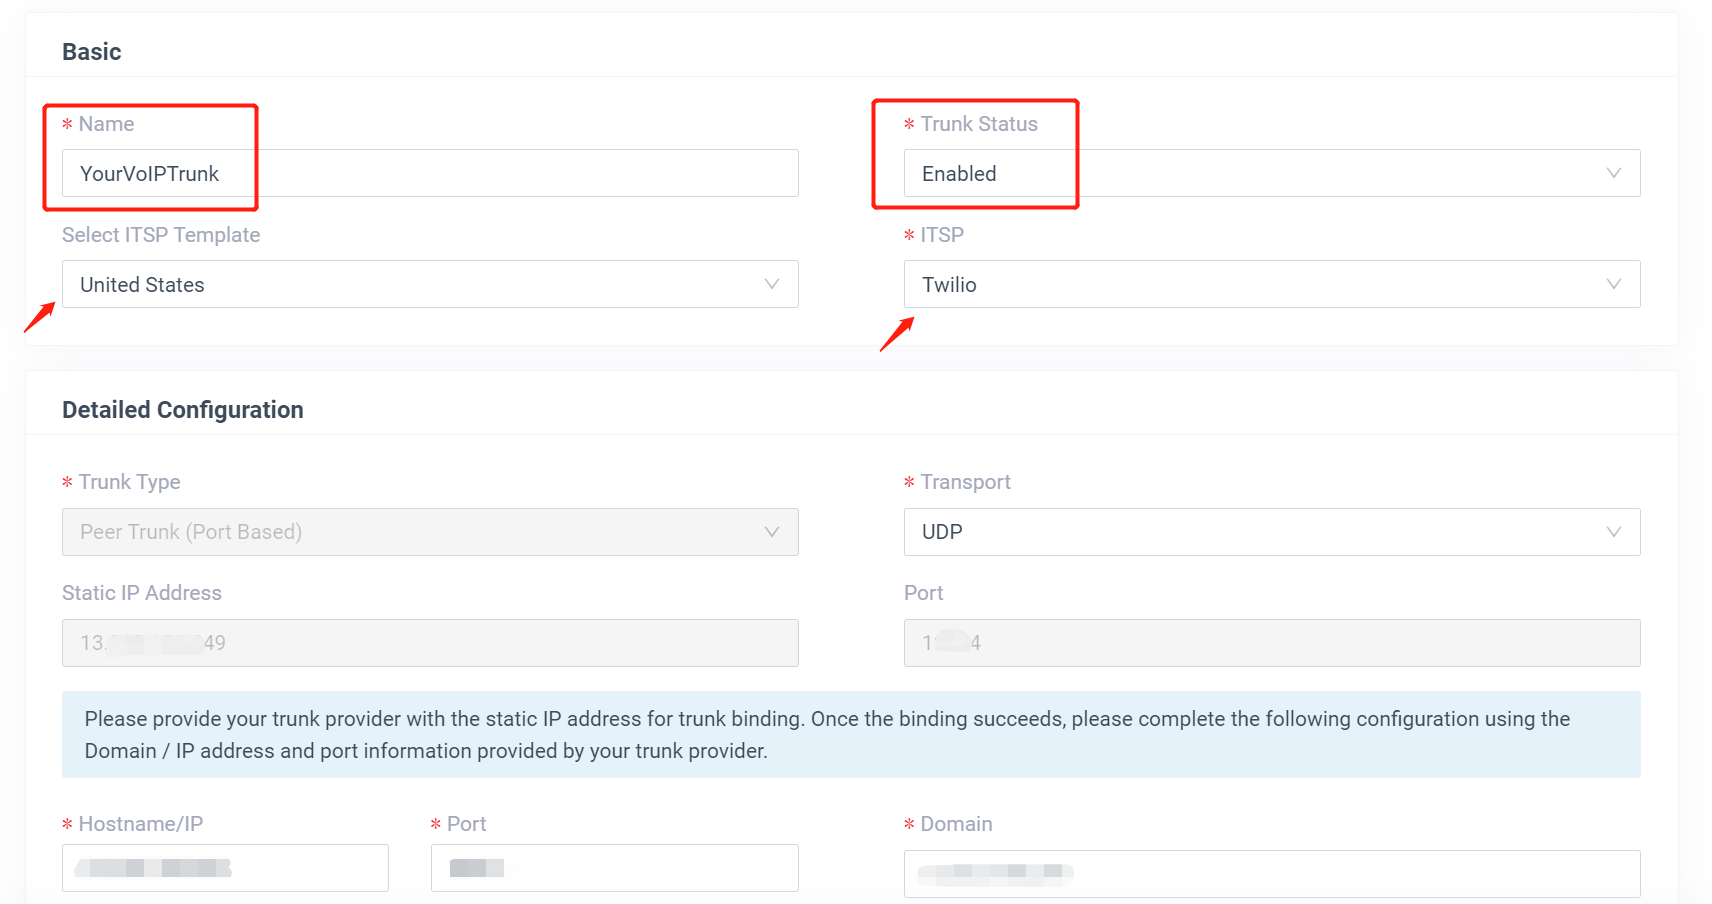Click the Trunk Status chevron arrow
Screen dimensions: 1712x904
tap(1613, 173)
